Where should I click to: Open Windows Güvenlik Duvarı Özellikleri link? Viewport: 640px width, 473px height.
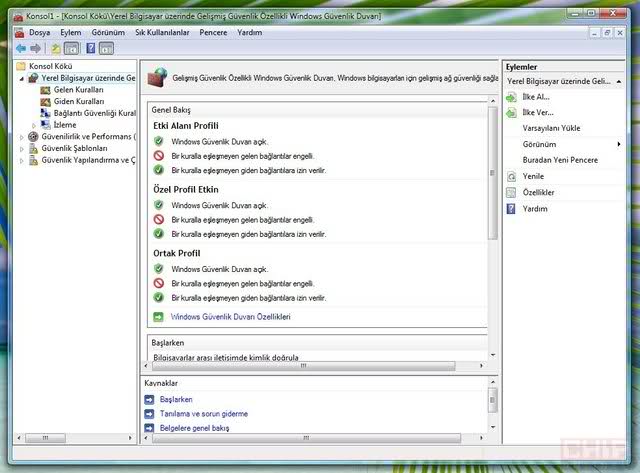coord(231,317)
